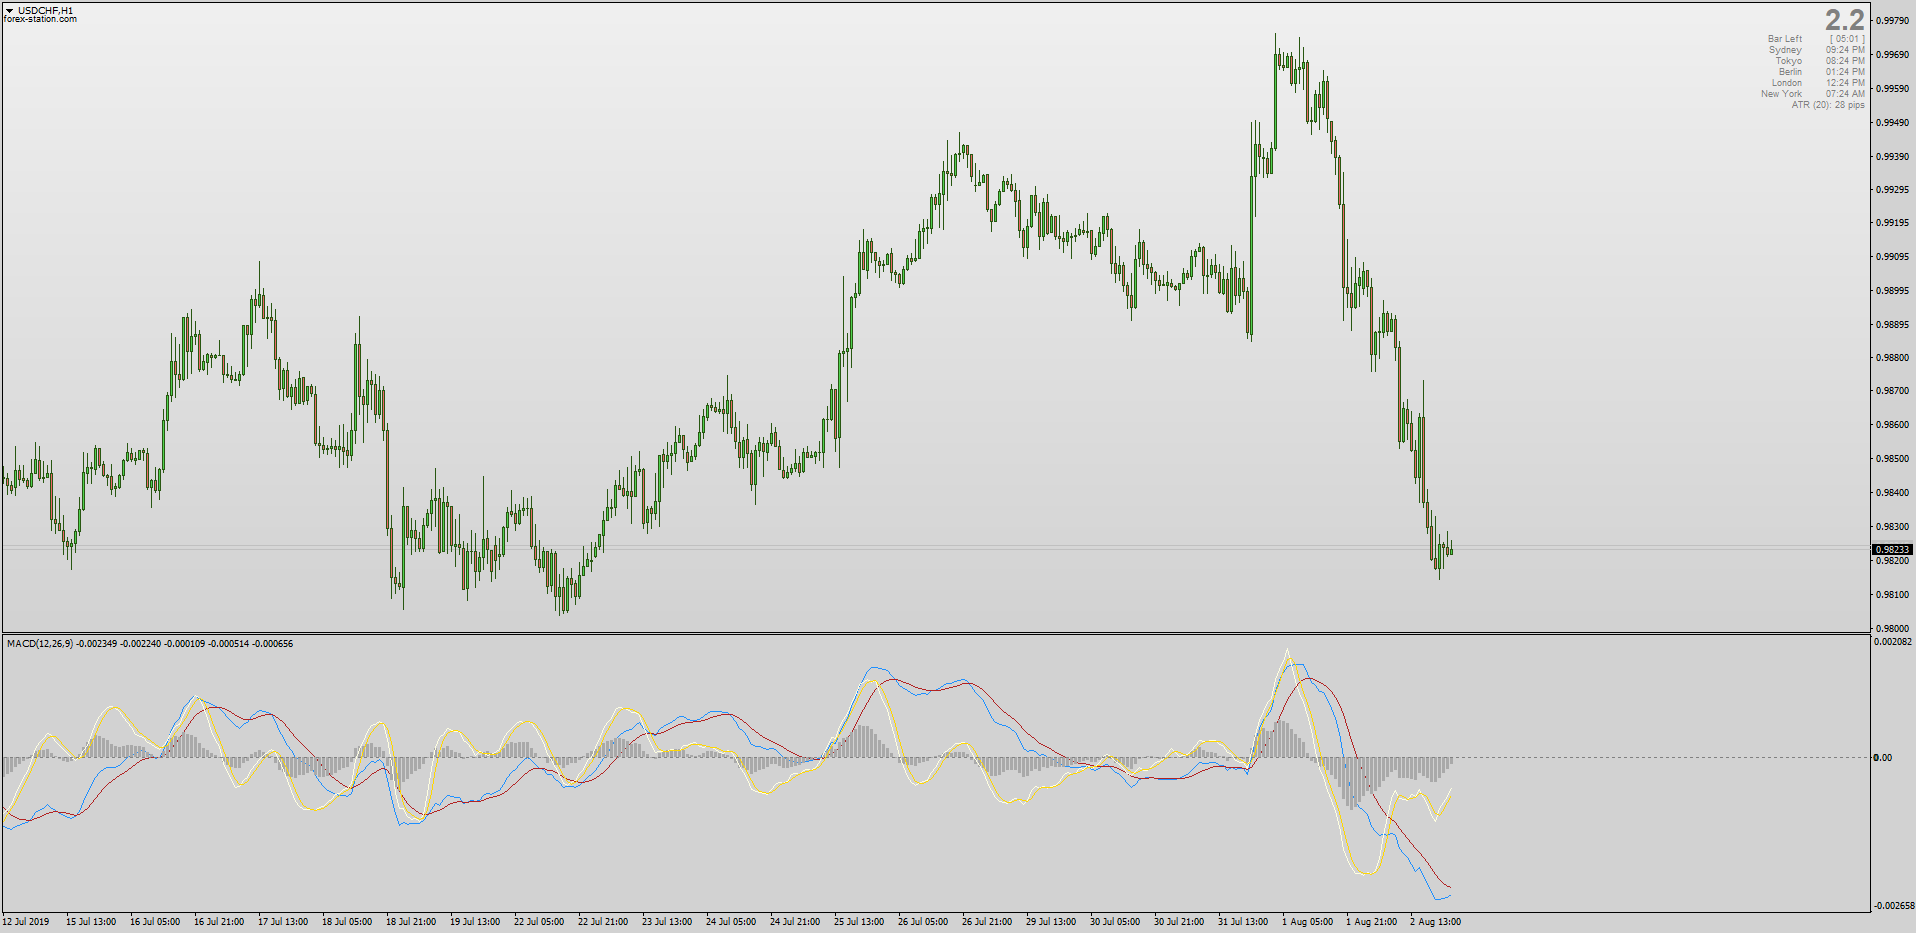Viewport: 1916px width, 933px height.
Task: Click the 31 Jul 13:00 time label
Action: pyautogui.click(x=1243, y=922)
